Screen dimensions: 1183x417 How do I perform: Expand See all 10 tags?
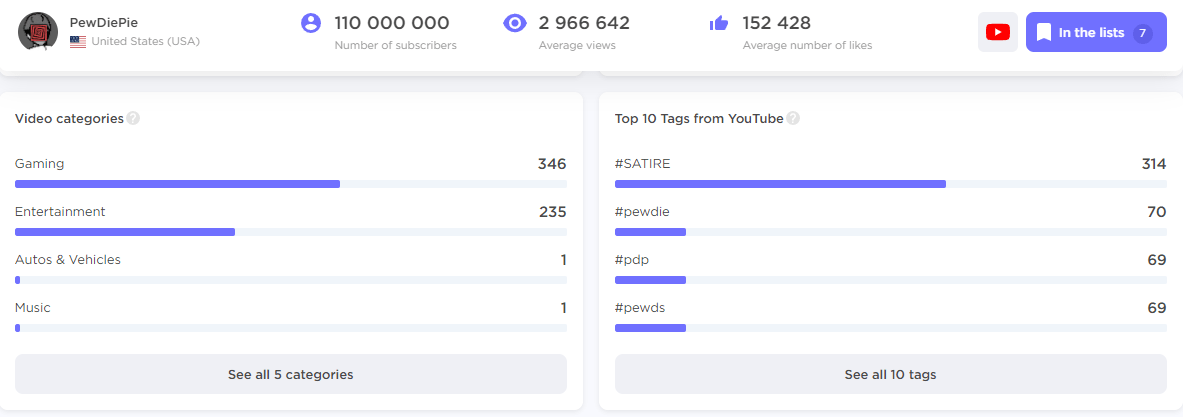coord(890,374)
